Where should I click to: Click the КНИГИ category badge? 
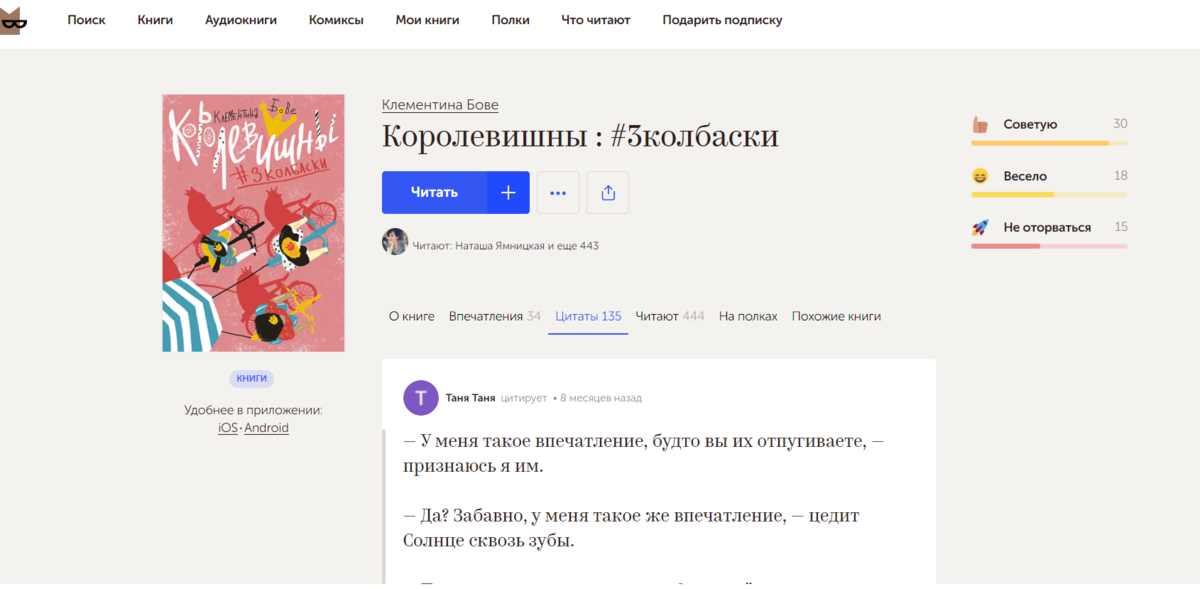click(x=252, y=378)
